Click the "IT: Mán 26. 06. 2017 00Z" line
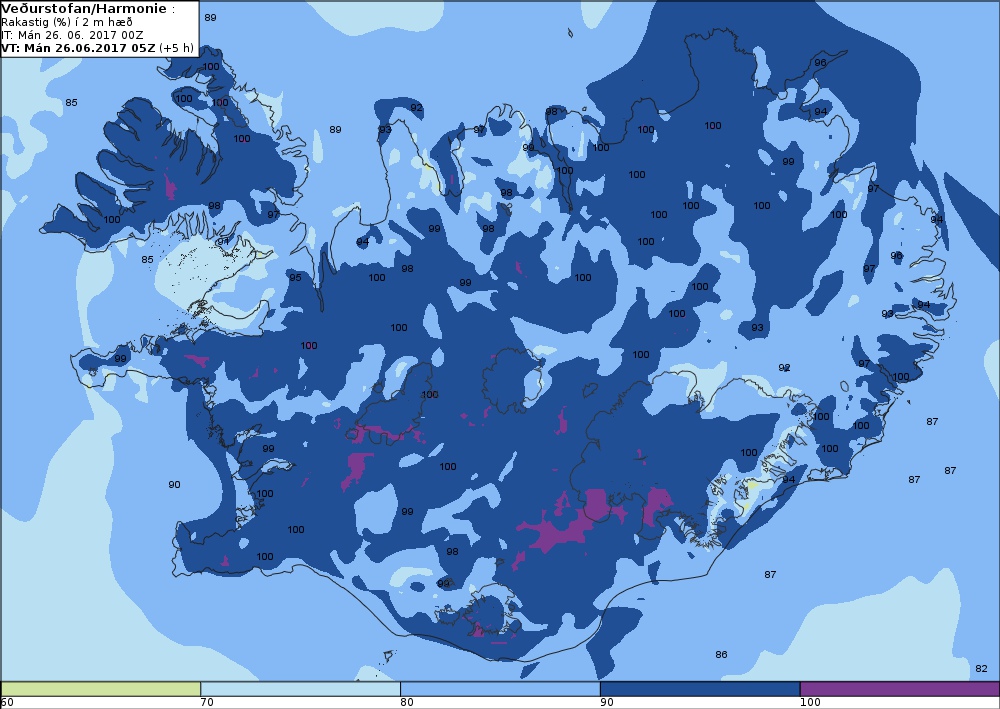 tap(72, 35)
